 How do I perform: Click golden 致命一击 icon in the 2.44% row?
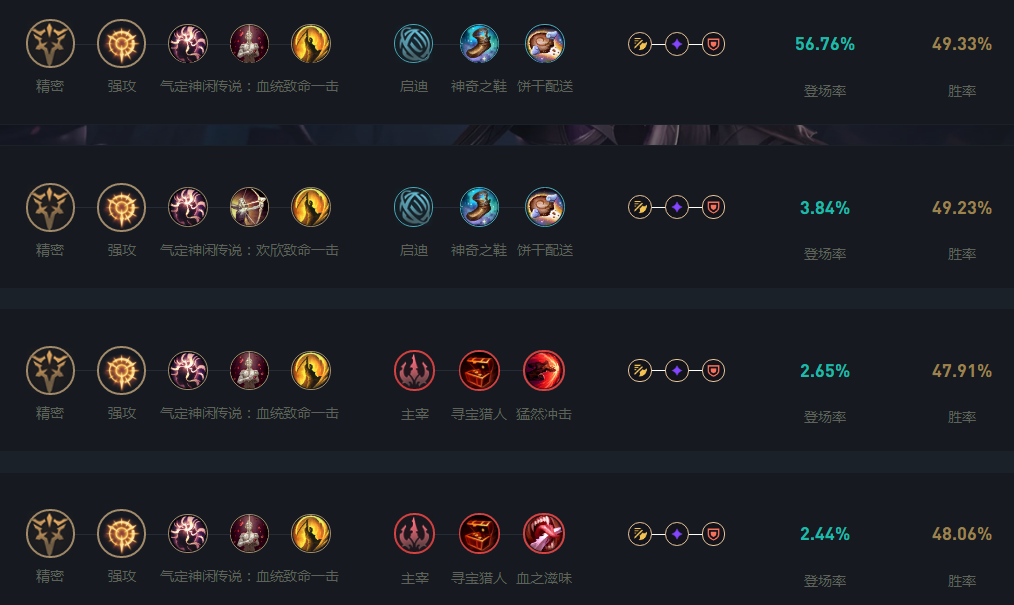(x=311, y=534)
